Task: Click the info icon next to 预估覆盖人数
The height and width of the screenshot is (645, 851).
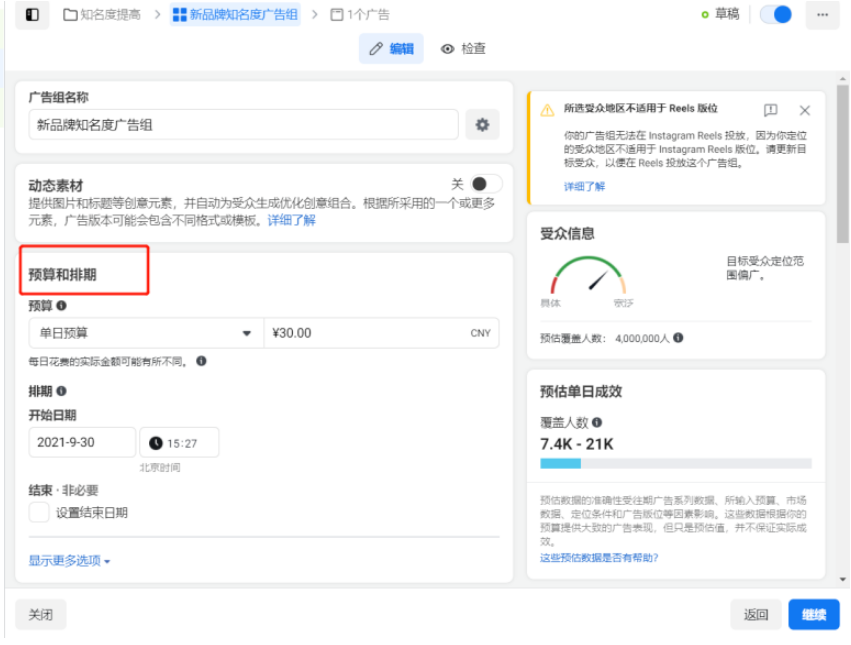Action: click(x=679, y=338)
